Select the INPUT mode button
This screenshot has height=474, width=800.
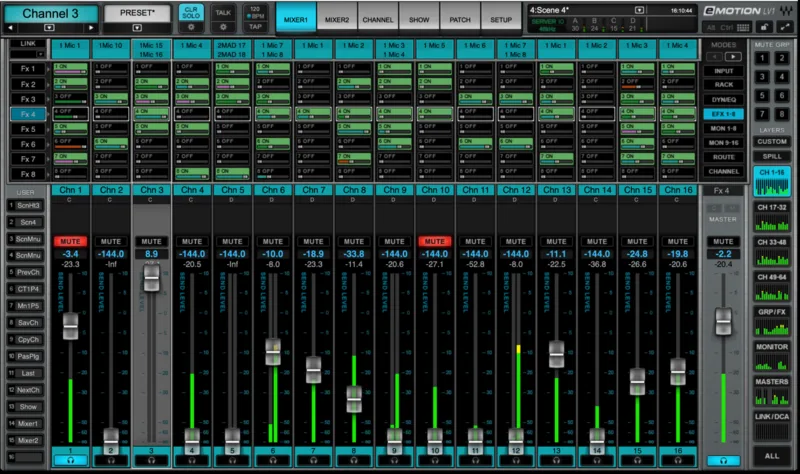(723, 71)
